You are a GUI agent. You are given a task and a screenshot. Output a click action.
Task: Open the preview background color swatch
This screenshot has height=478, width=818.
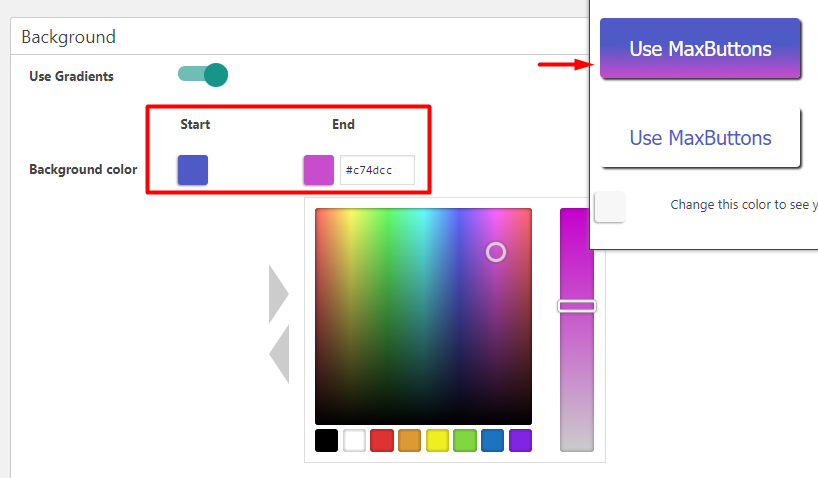[610, 207]
